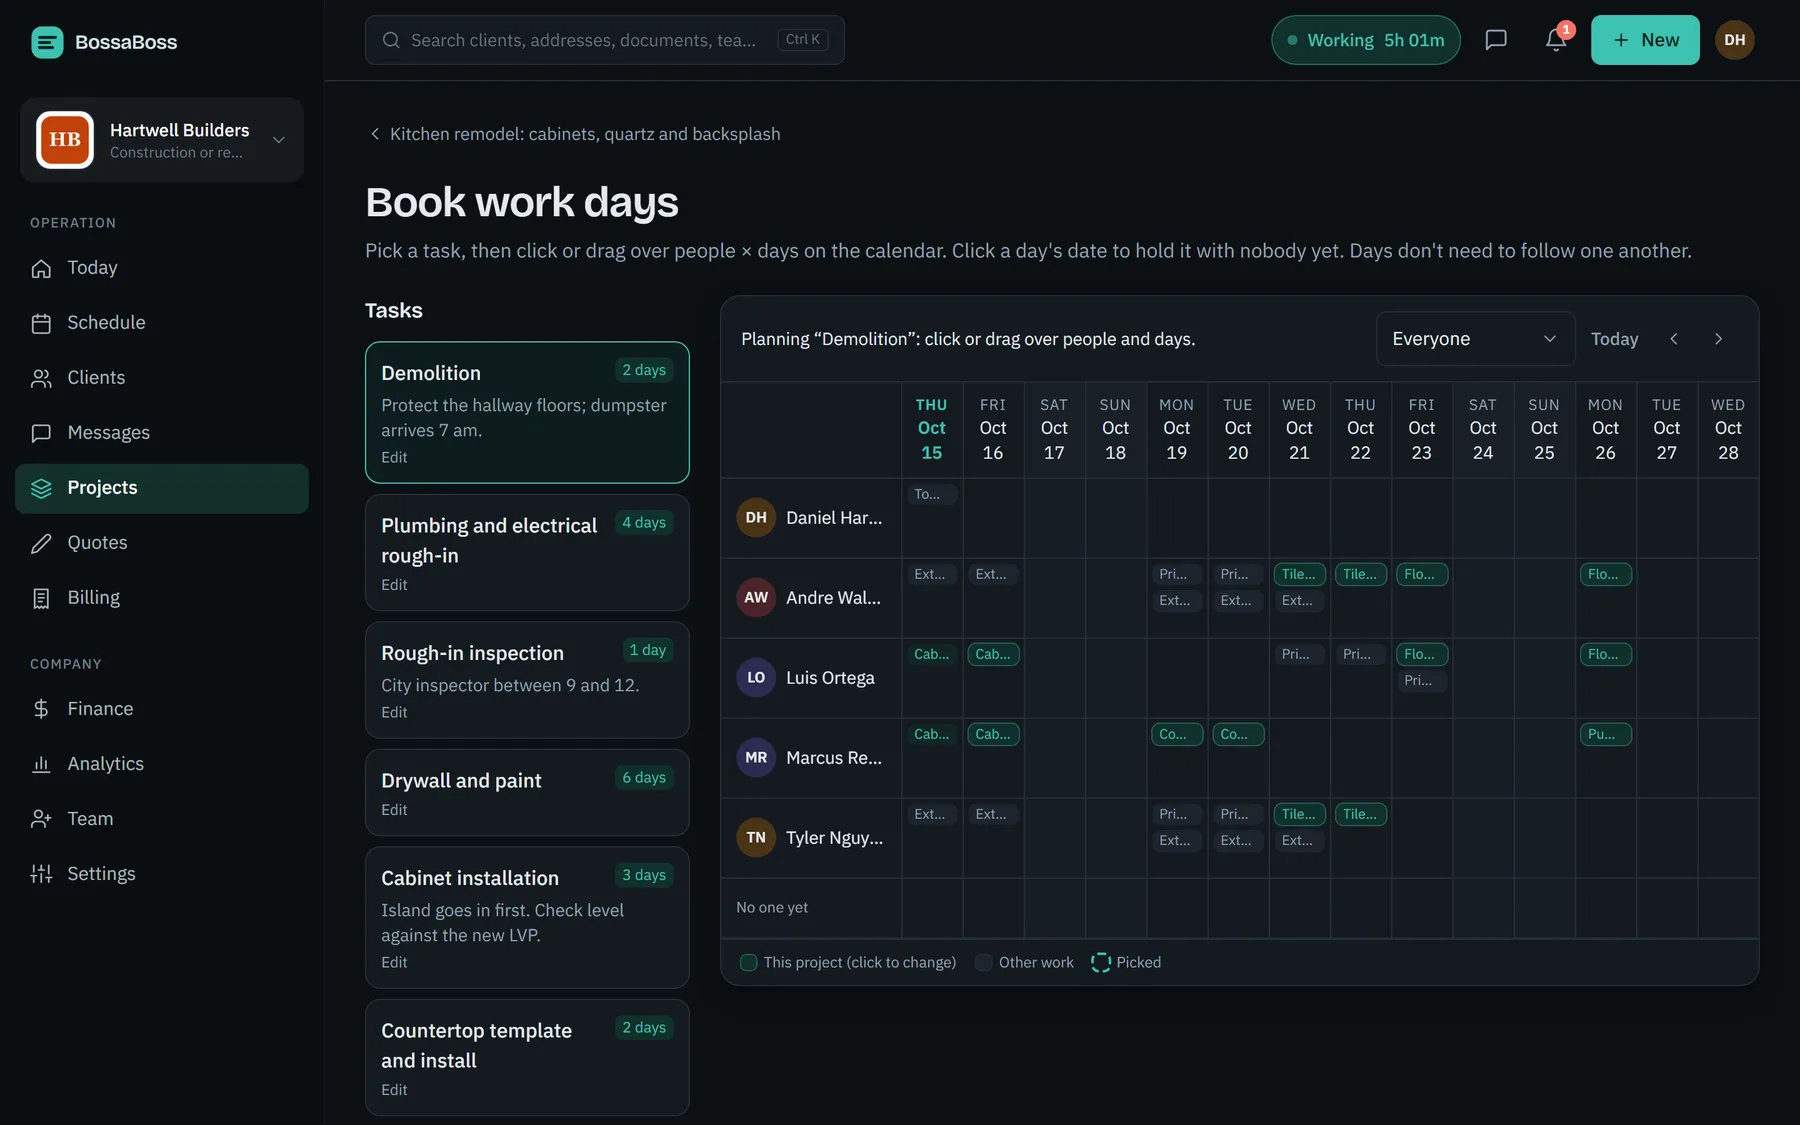Click the Working 5h 01m timer
Viewport: 1800px width, 1125px height.
click(1366, 40)
